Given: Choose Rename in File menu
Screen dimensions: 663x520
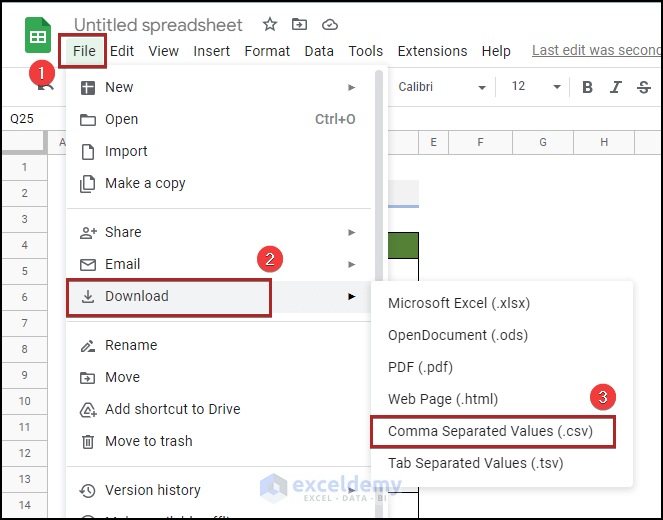Looking at the screenshot, I should coord(219,345).
